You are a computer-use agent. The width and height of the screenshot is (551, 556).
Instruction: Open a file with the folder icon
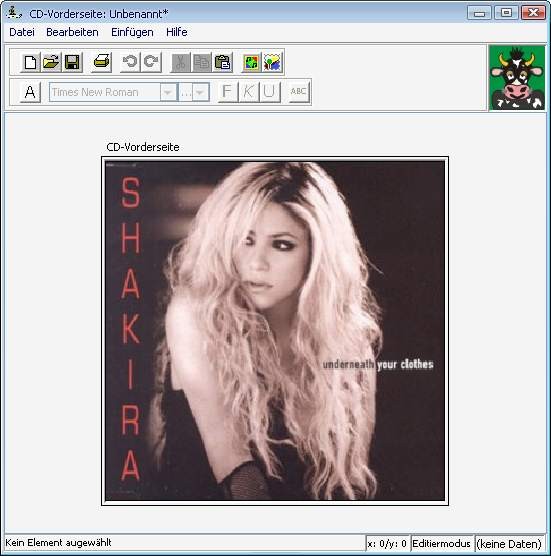click(x=51, y=62)
